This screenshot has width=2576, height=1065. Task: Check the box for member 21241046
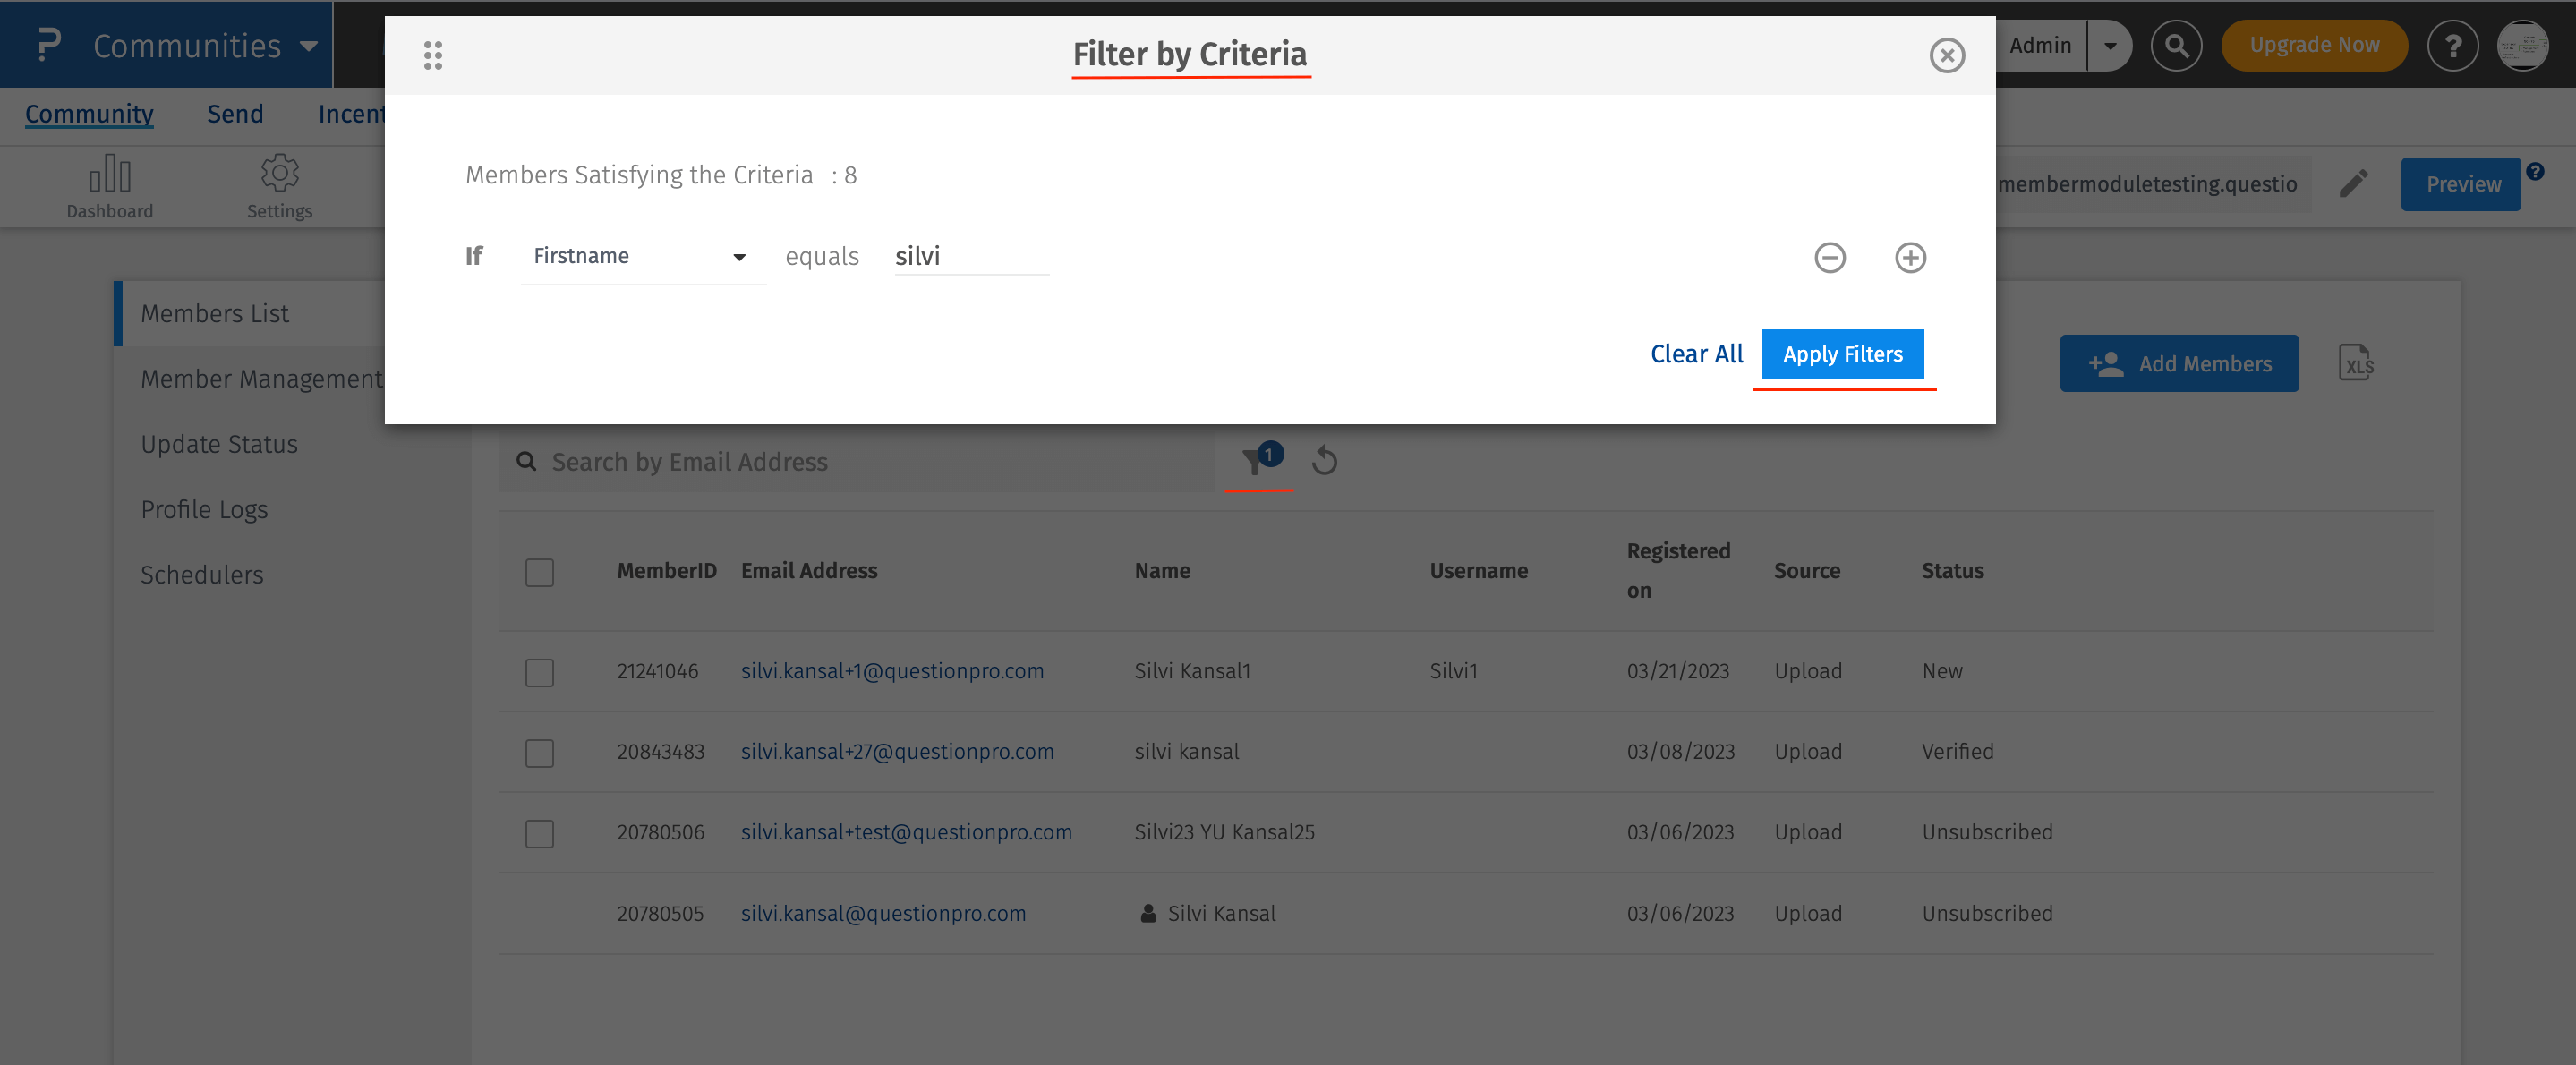click(x=539, y=672)
